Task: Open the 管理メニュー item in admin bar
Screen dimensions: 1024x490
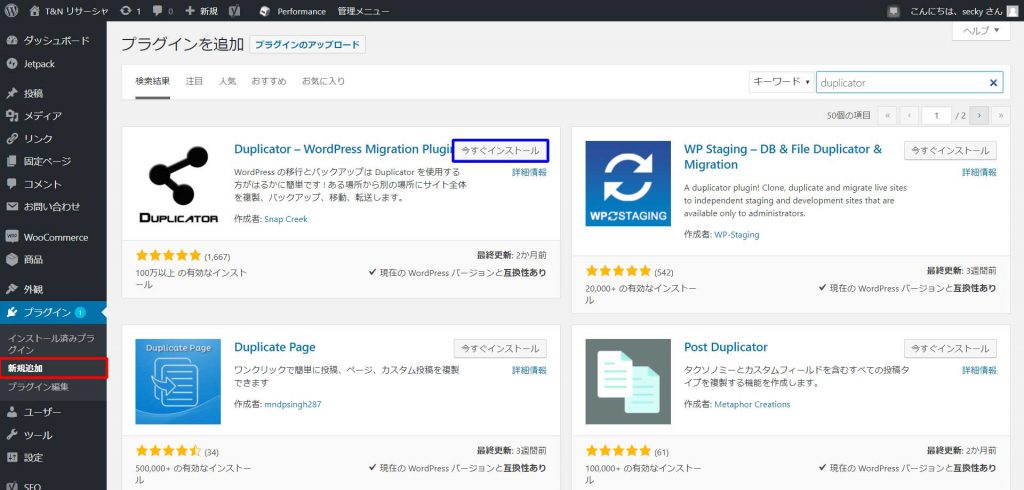Action: click(364, 11)
